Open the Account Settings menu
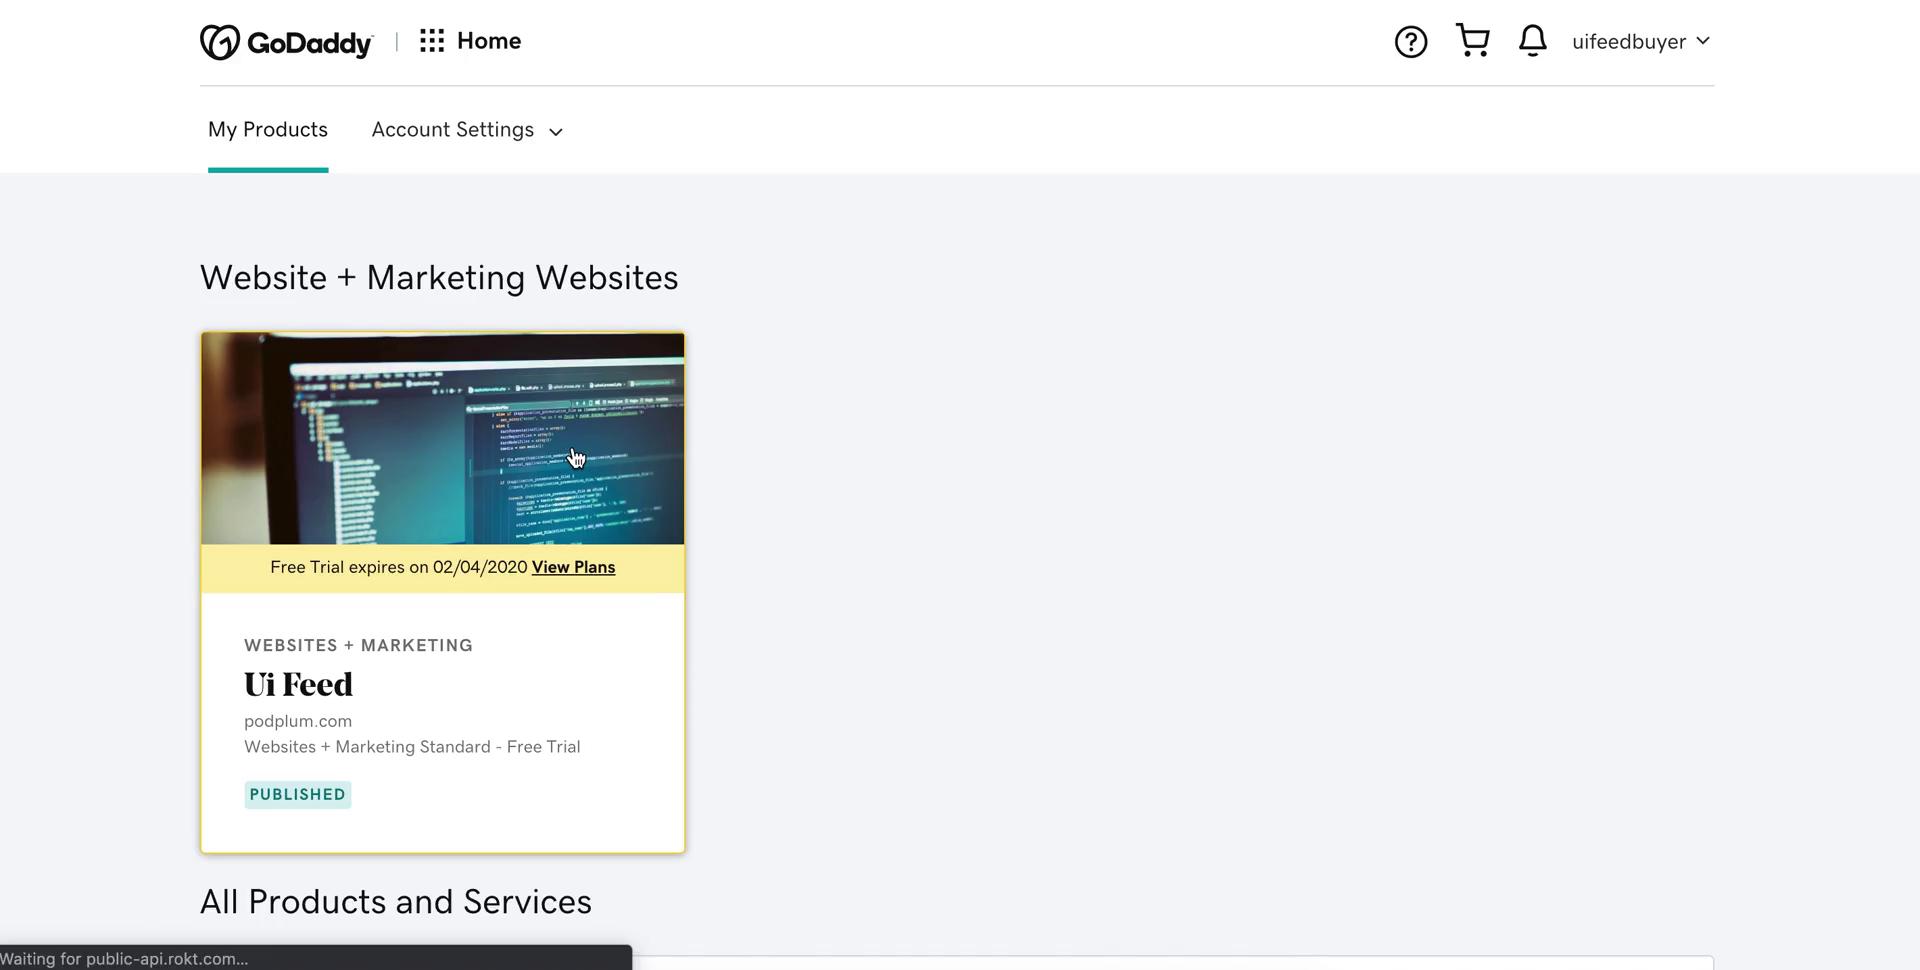 tap(453, 130)
